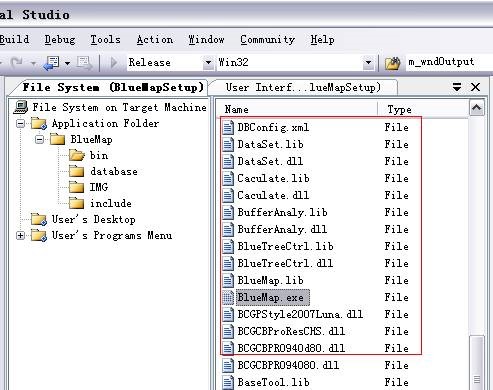Select the Caculate.dll file icon

click(228, 196)
